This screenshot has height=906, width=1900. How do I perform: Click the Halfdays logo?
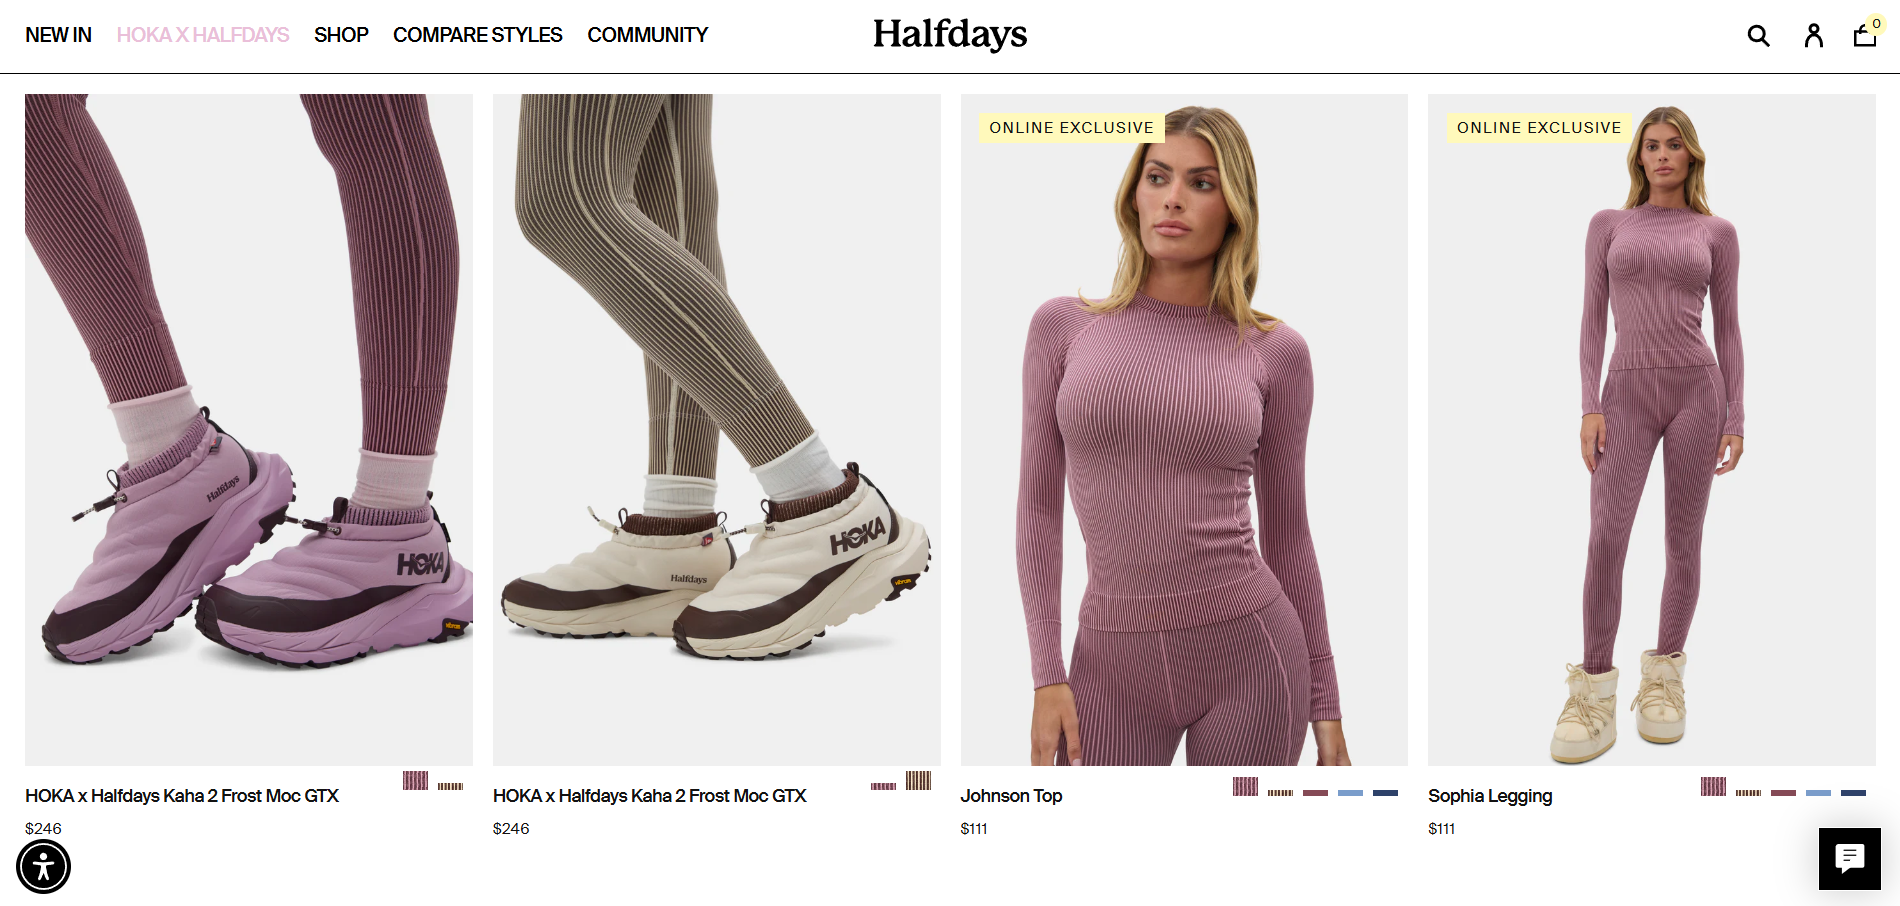pos(950,34)
